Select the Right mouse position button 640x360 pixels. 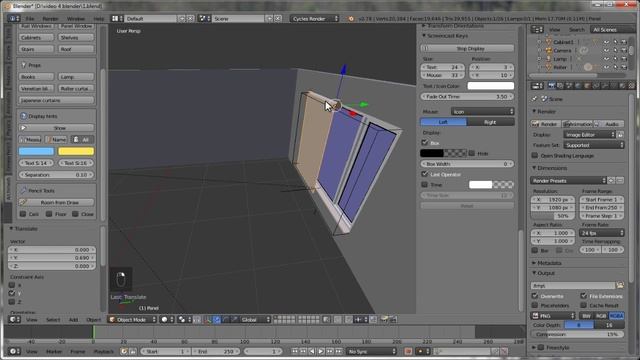pyautogui.click(x=491, y=122)
